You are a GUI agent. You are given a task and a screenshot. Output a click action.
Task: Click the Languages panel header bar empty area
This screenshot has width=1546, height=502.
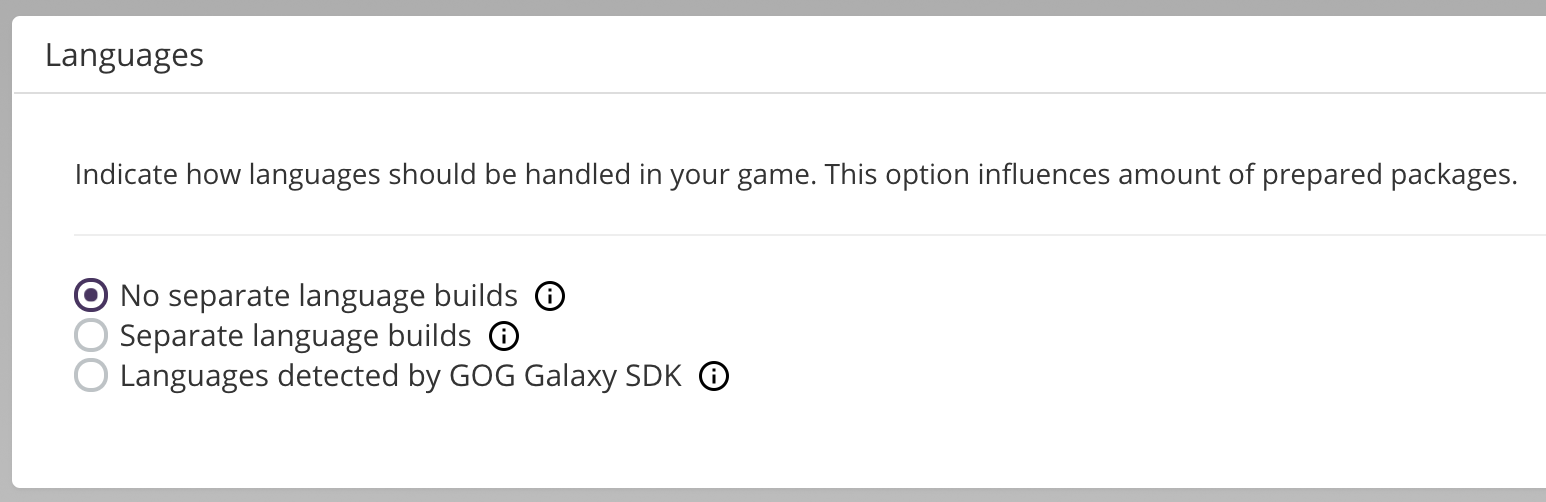870,55
